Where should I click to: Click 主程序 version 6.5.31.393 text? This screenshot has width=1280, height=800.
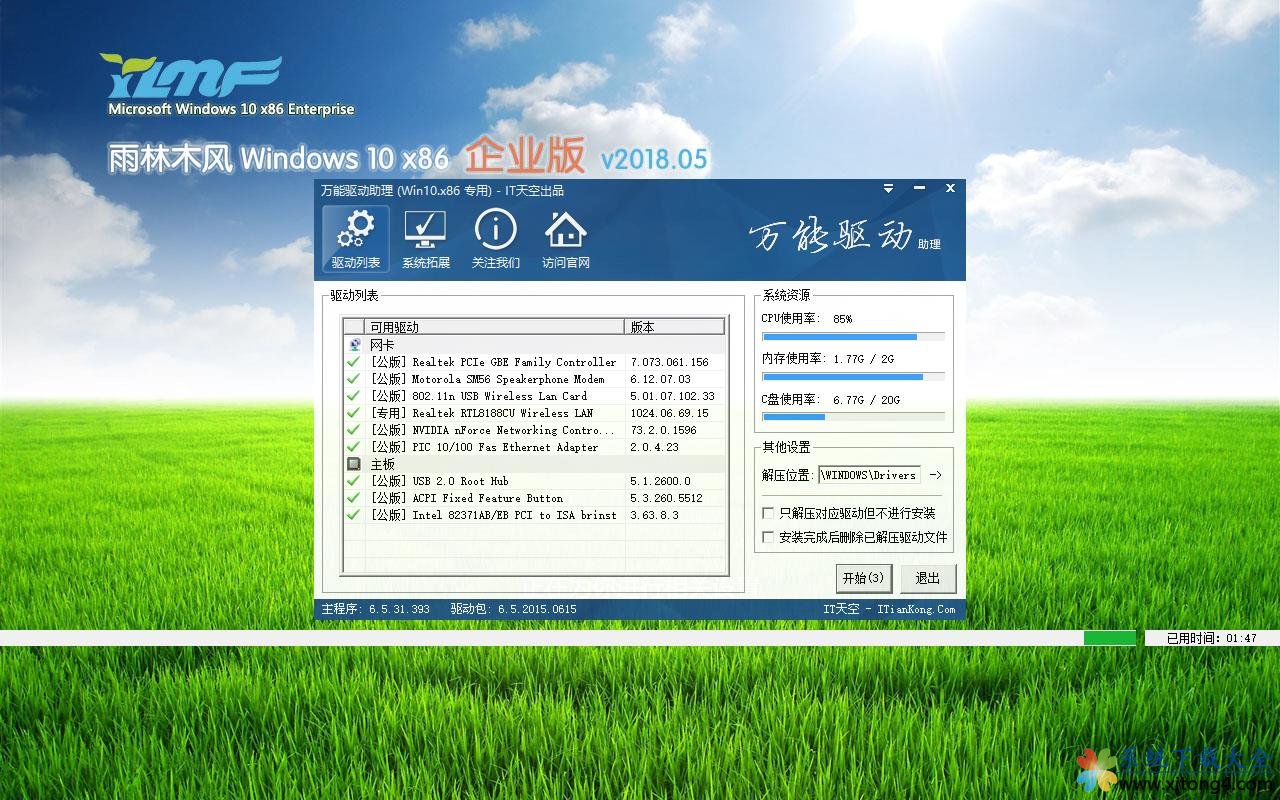tap(375, 609)
